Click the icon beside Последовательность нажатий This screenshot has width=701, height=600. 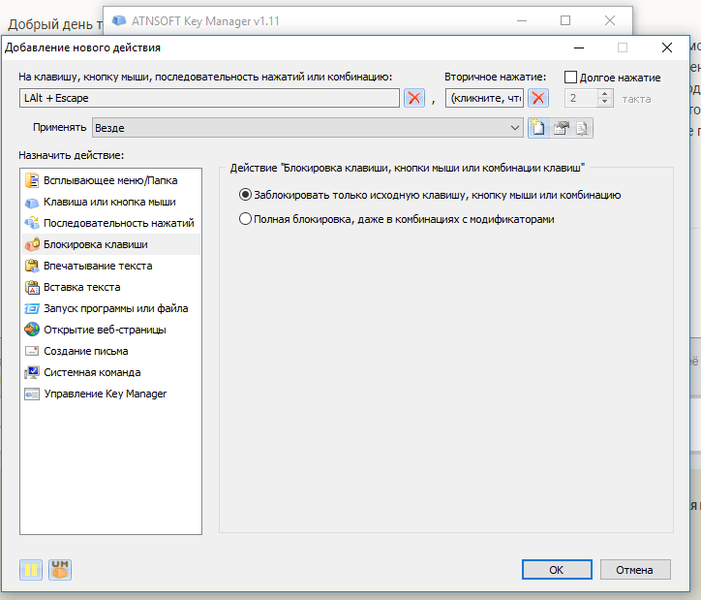tap(32, 223)
